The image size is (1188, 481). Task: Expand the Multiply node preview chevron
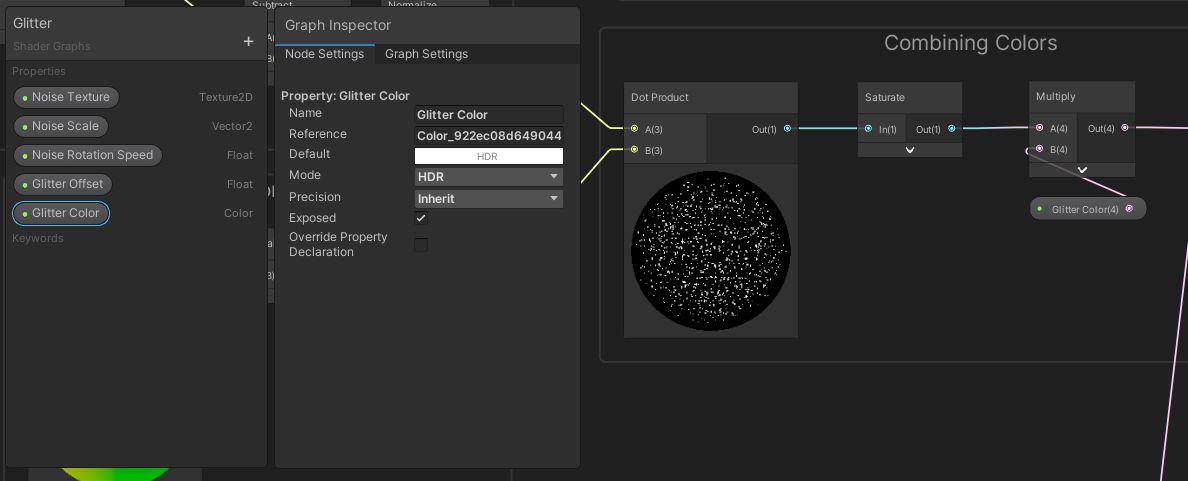coord(1082,170)
